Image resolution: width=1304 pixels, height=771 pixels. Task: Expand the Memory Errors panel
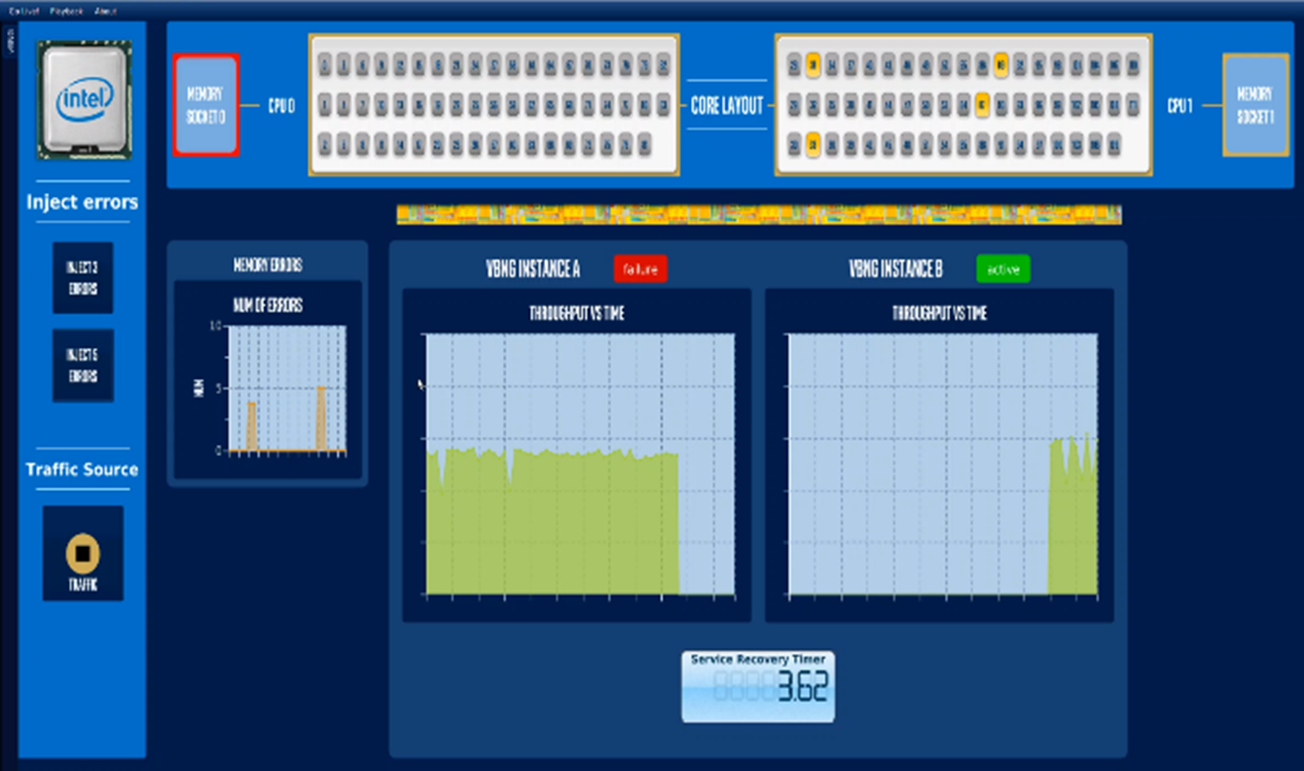267,264
